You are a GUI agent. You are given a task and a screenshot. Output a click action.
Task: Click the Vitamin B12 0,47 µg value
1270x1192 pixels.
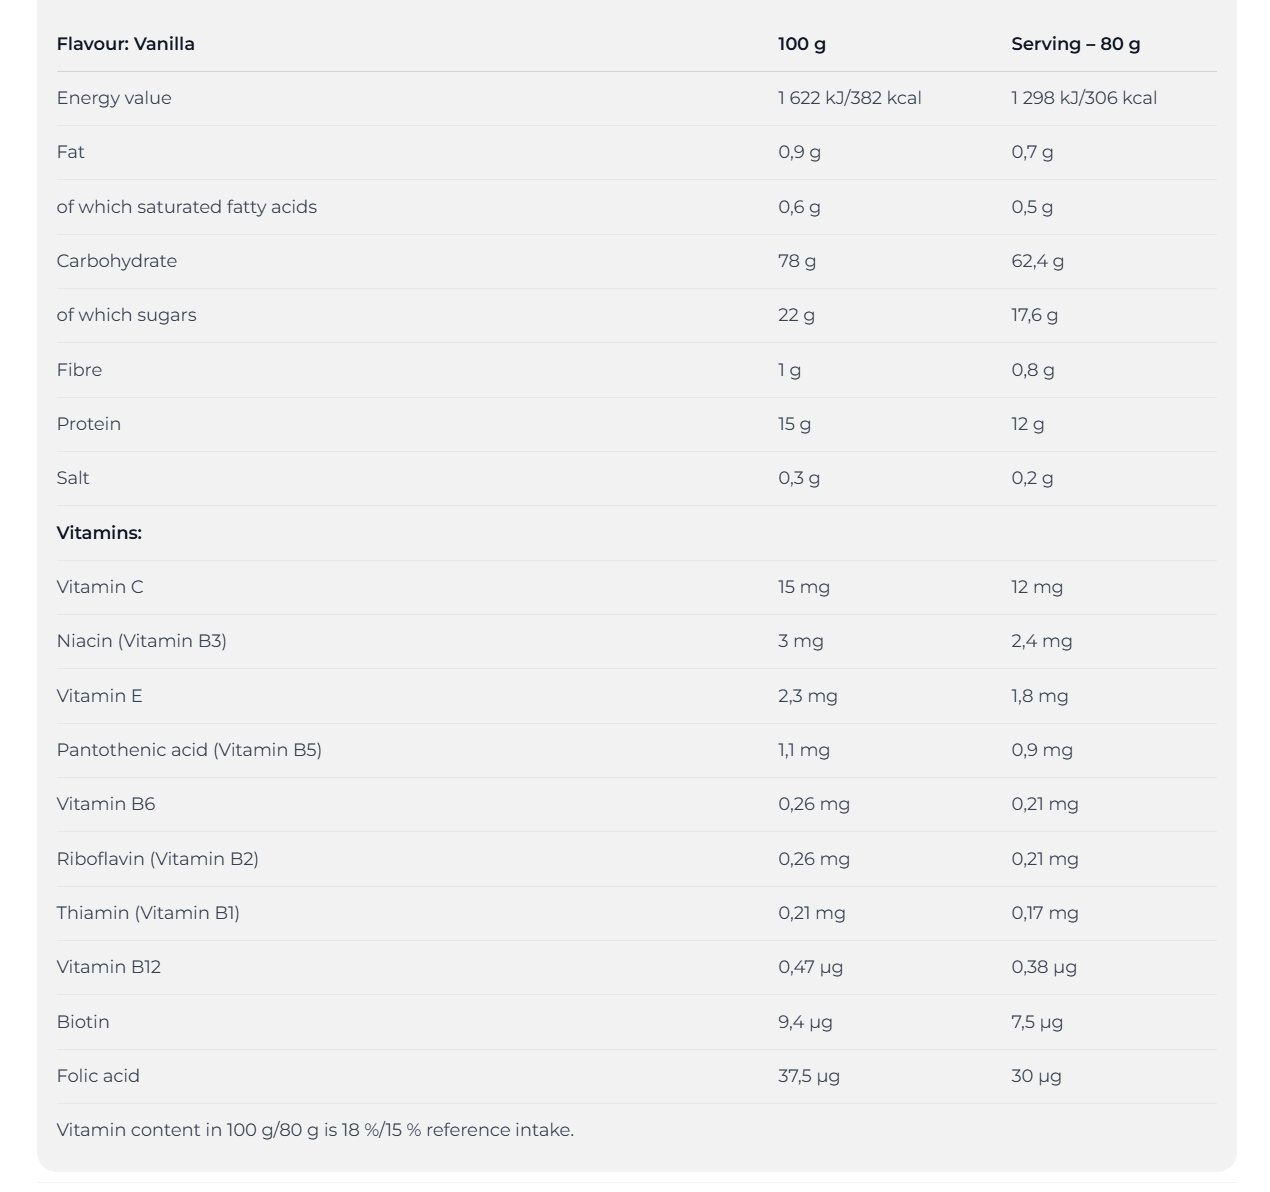click(x=811, y=967)
